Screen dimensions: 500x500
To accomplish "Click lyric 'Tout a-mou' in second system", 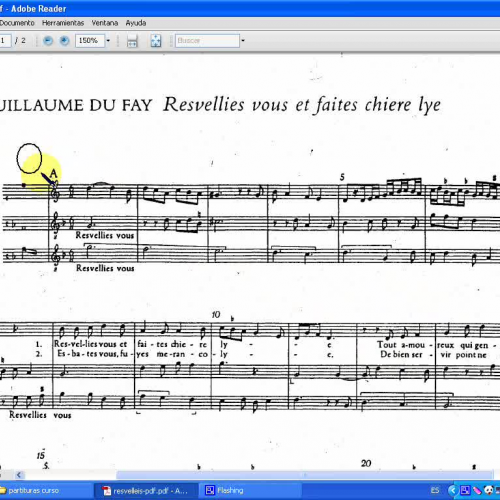I will pos(401,345).
